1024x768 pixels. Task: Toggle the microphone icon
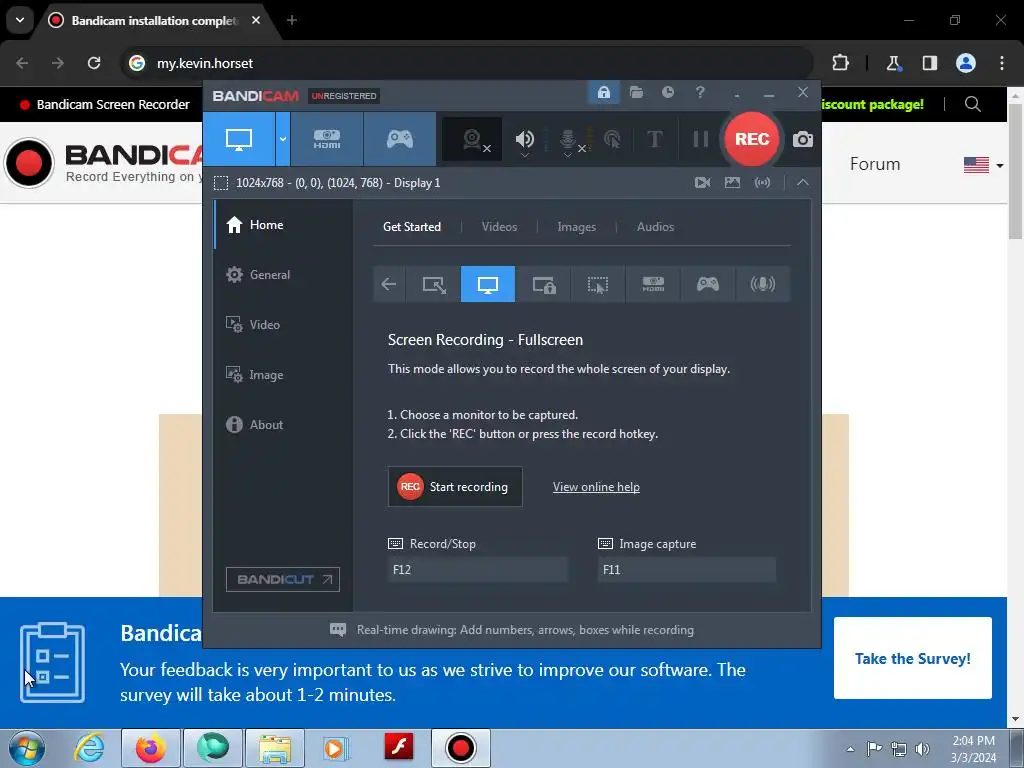(x=568, y=139)
